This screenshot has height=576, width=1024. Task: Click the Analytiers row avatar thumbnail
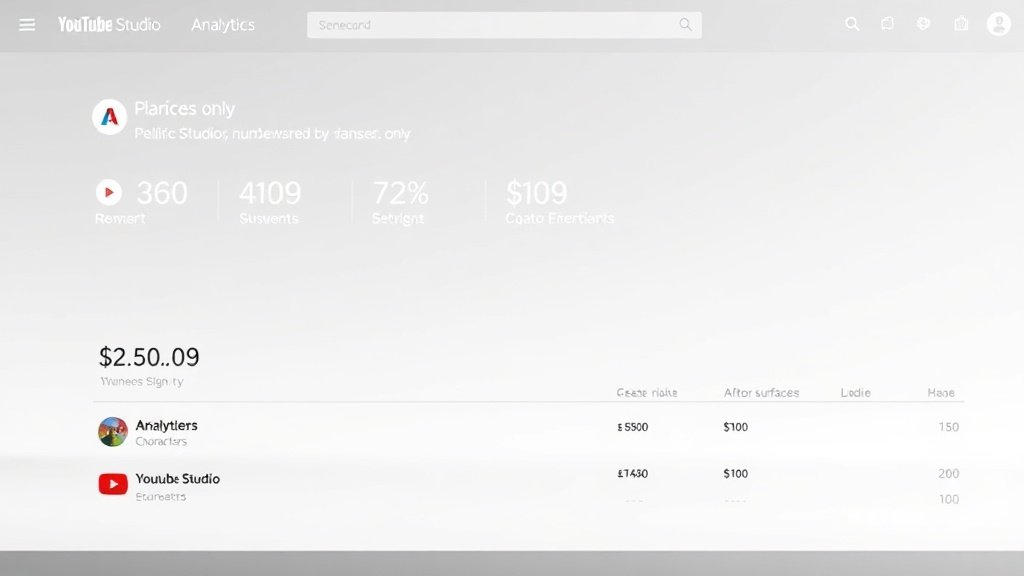[113, 432]
